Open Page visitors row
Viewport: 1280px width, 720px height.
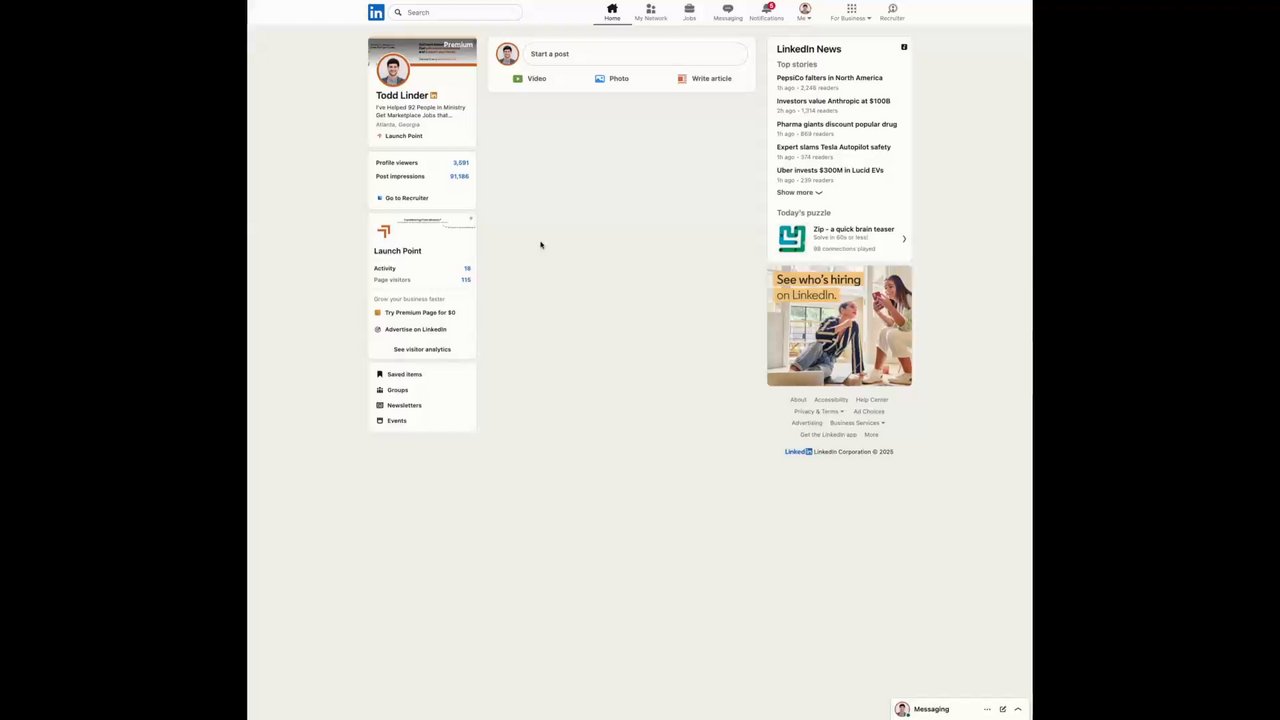[x=422, y=280]
